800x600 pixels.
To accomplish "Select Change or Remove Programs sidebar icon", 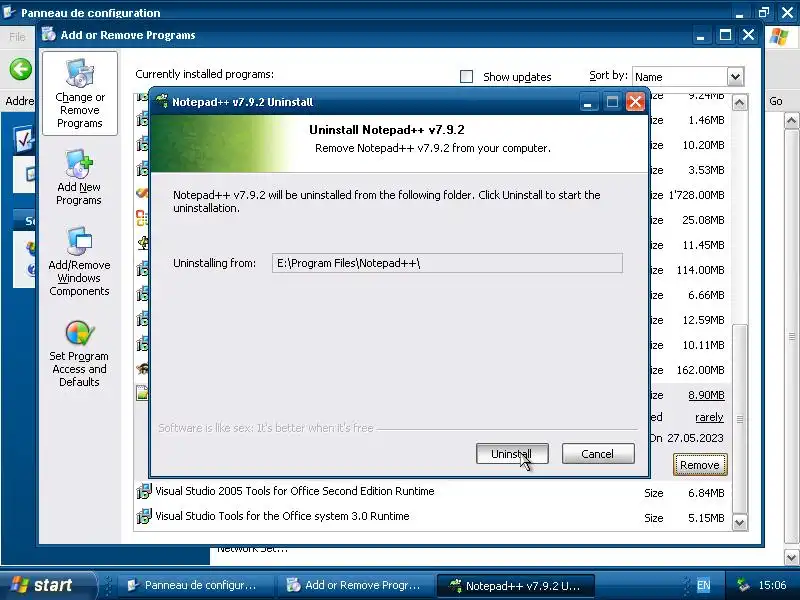I will (x=80, y=93).
